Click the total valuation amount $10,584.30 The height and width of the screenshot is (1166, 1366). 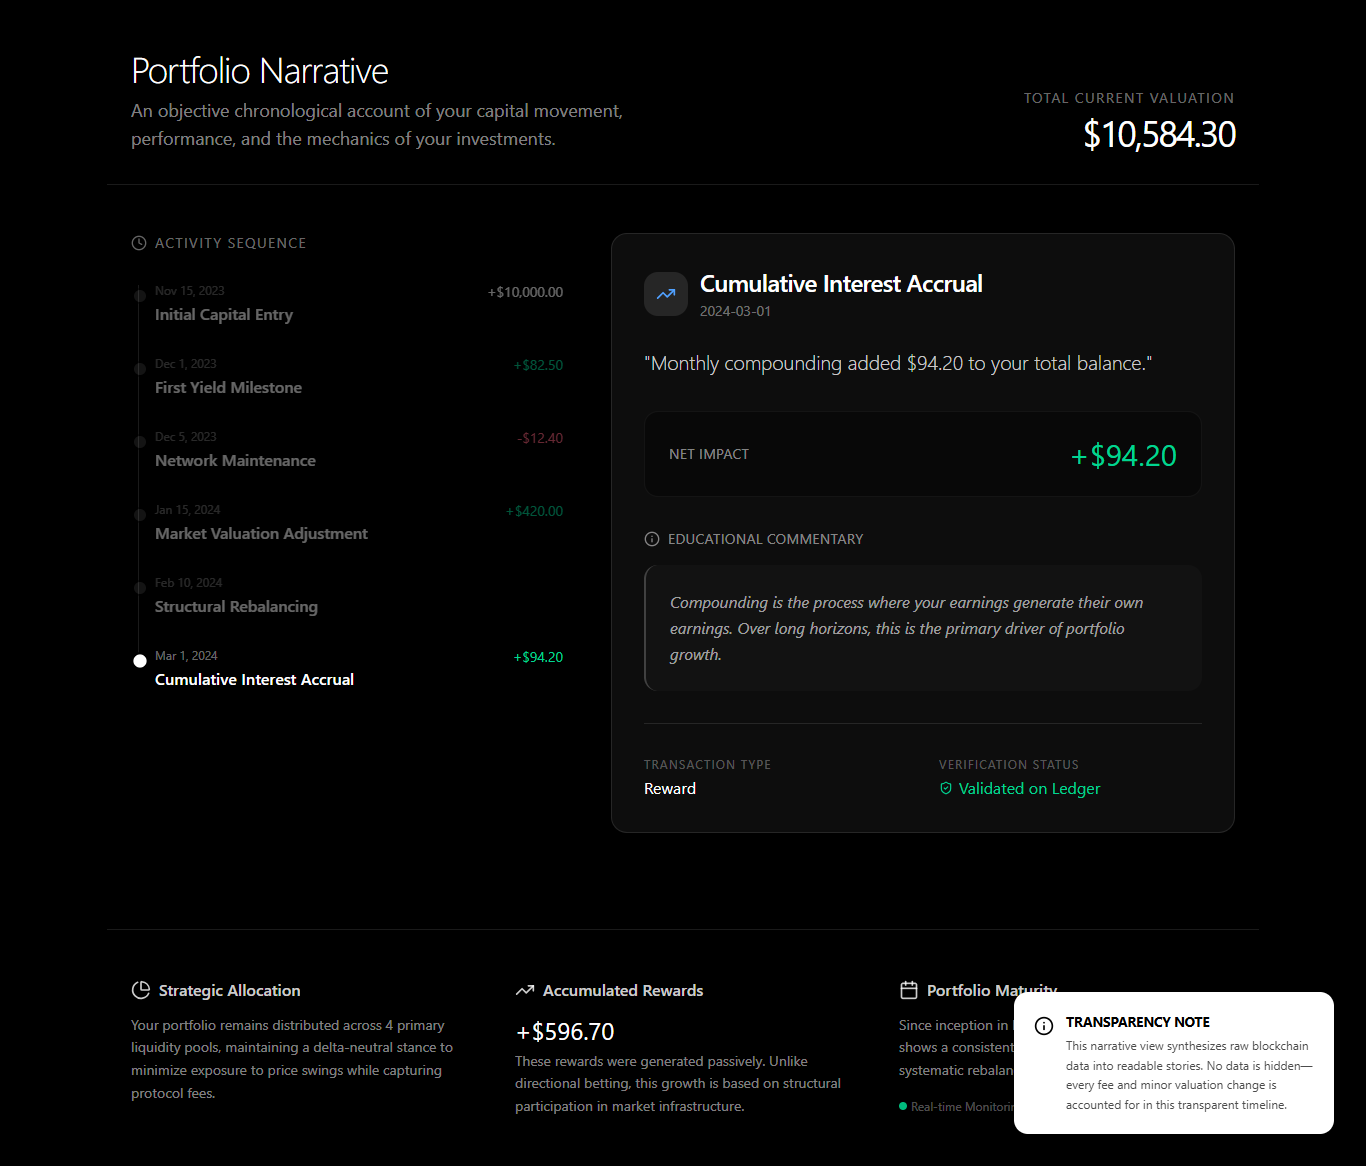(x=1159, y=135)
